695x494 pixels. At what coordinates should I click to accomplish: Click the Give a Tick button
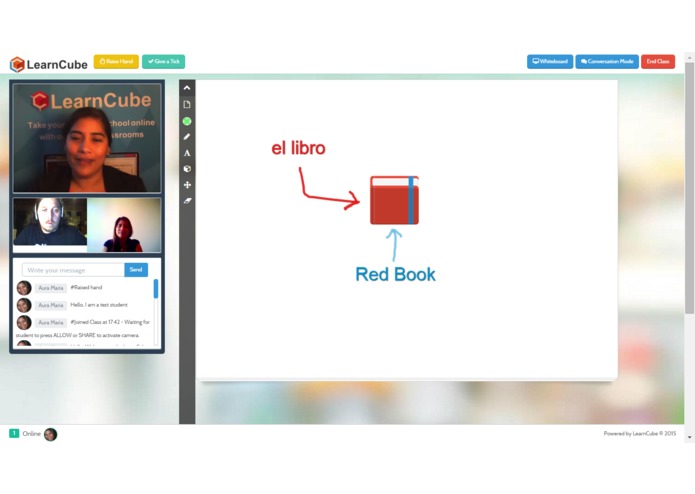point(164,62)
